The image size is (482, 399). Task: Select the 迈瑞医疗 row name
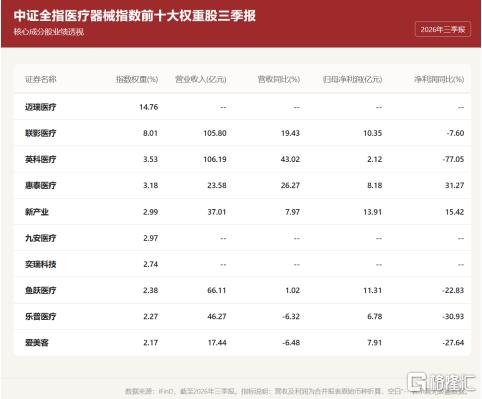tap(41, 107)
